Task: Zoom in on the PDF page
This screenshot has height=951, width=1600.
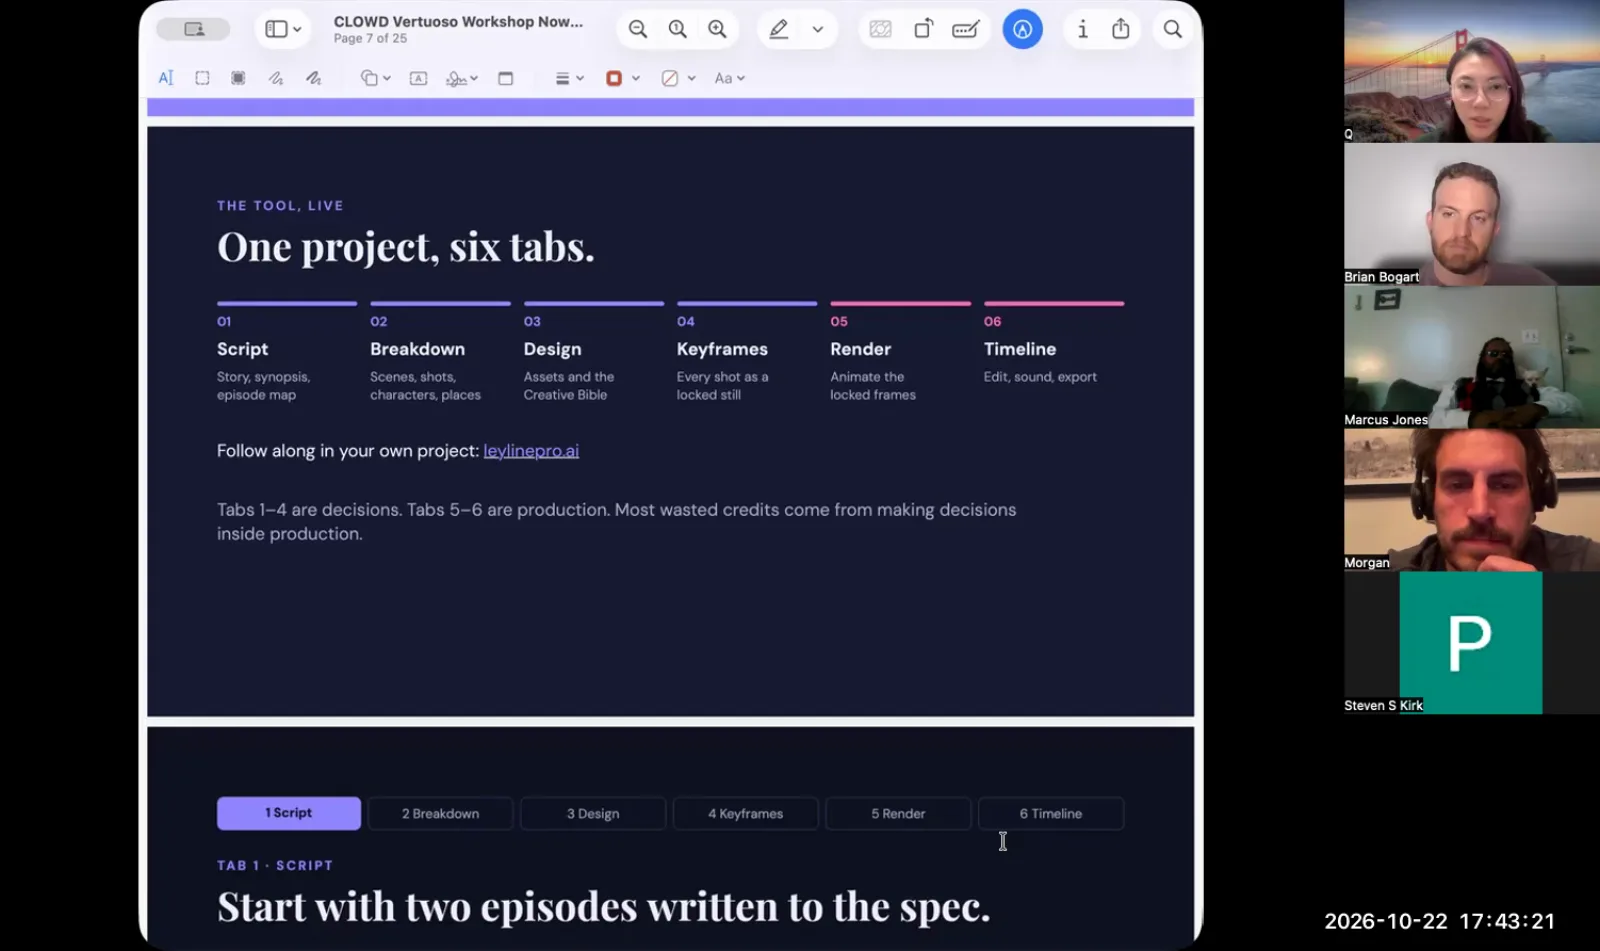Action: pyautogui.click(x=717, y=29)
